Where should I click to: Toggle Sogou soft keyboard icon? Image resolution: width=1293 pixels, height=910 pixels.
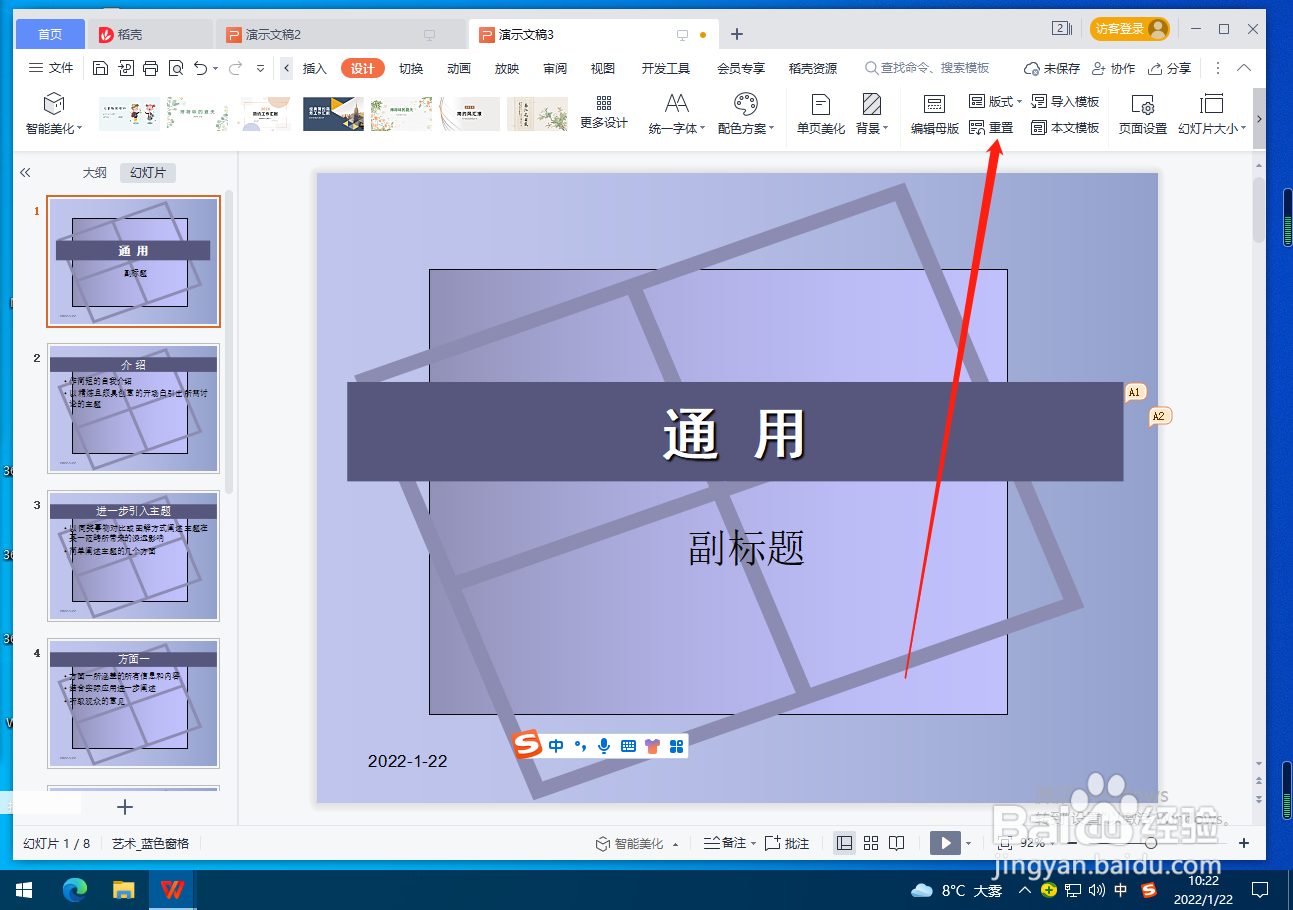(x=628, y=746)
